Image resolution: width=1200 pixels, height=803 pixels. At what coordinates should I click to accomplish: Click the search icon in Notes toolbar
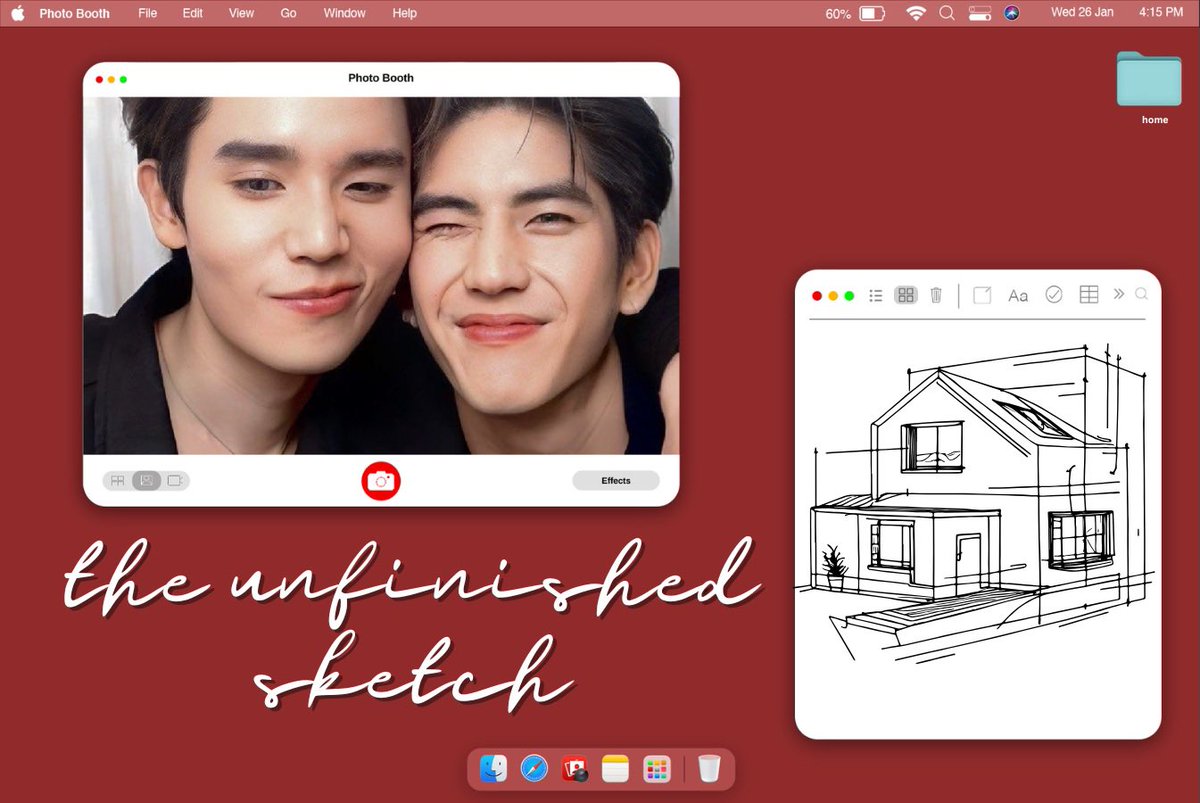click(x=1142, y=294)
